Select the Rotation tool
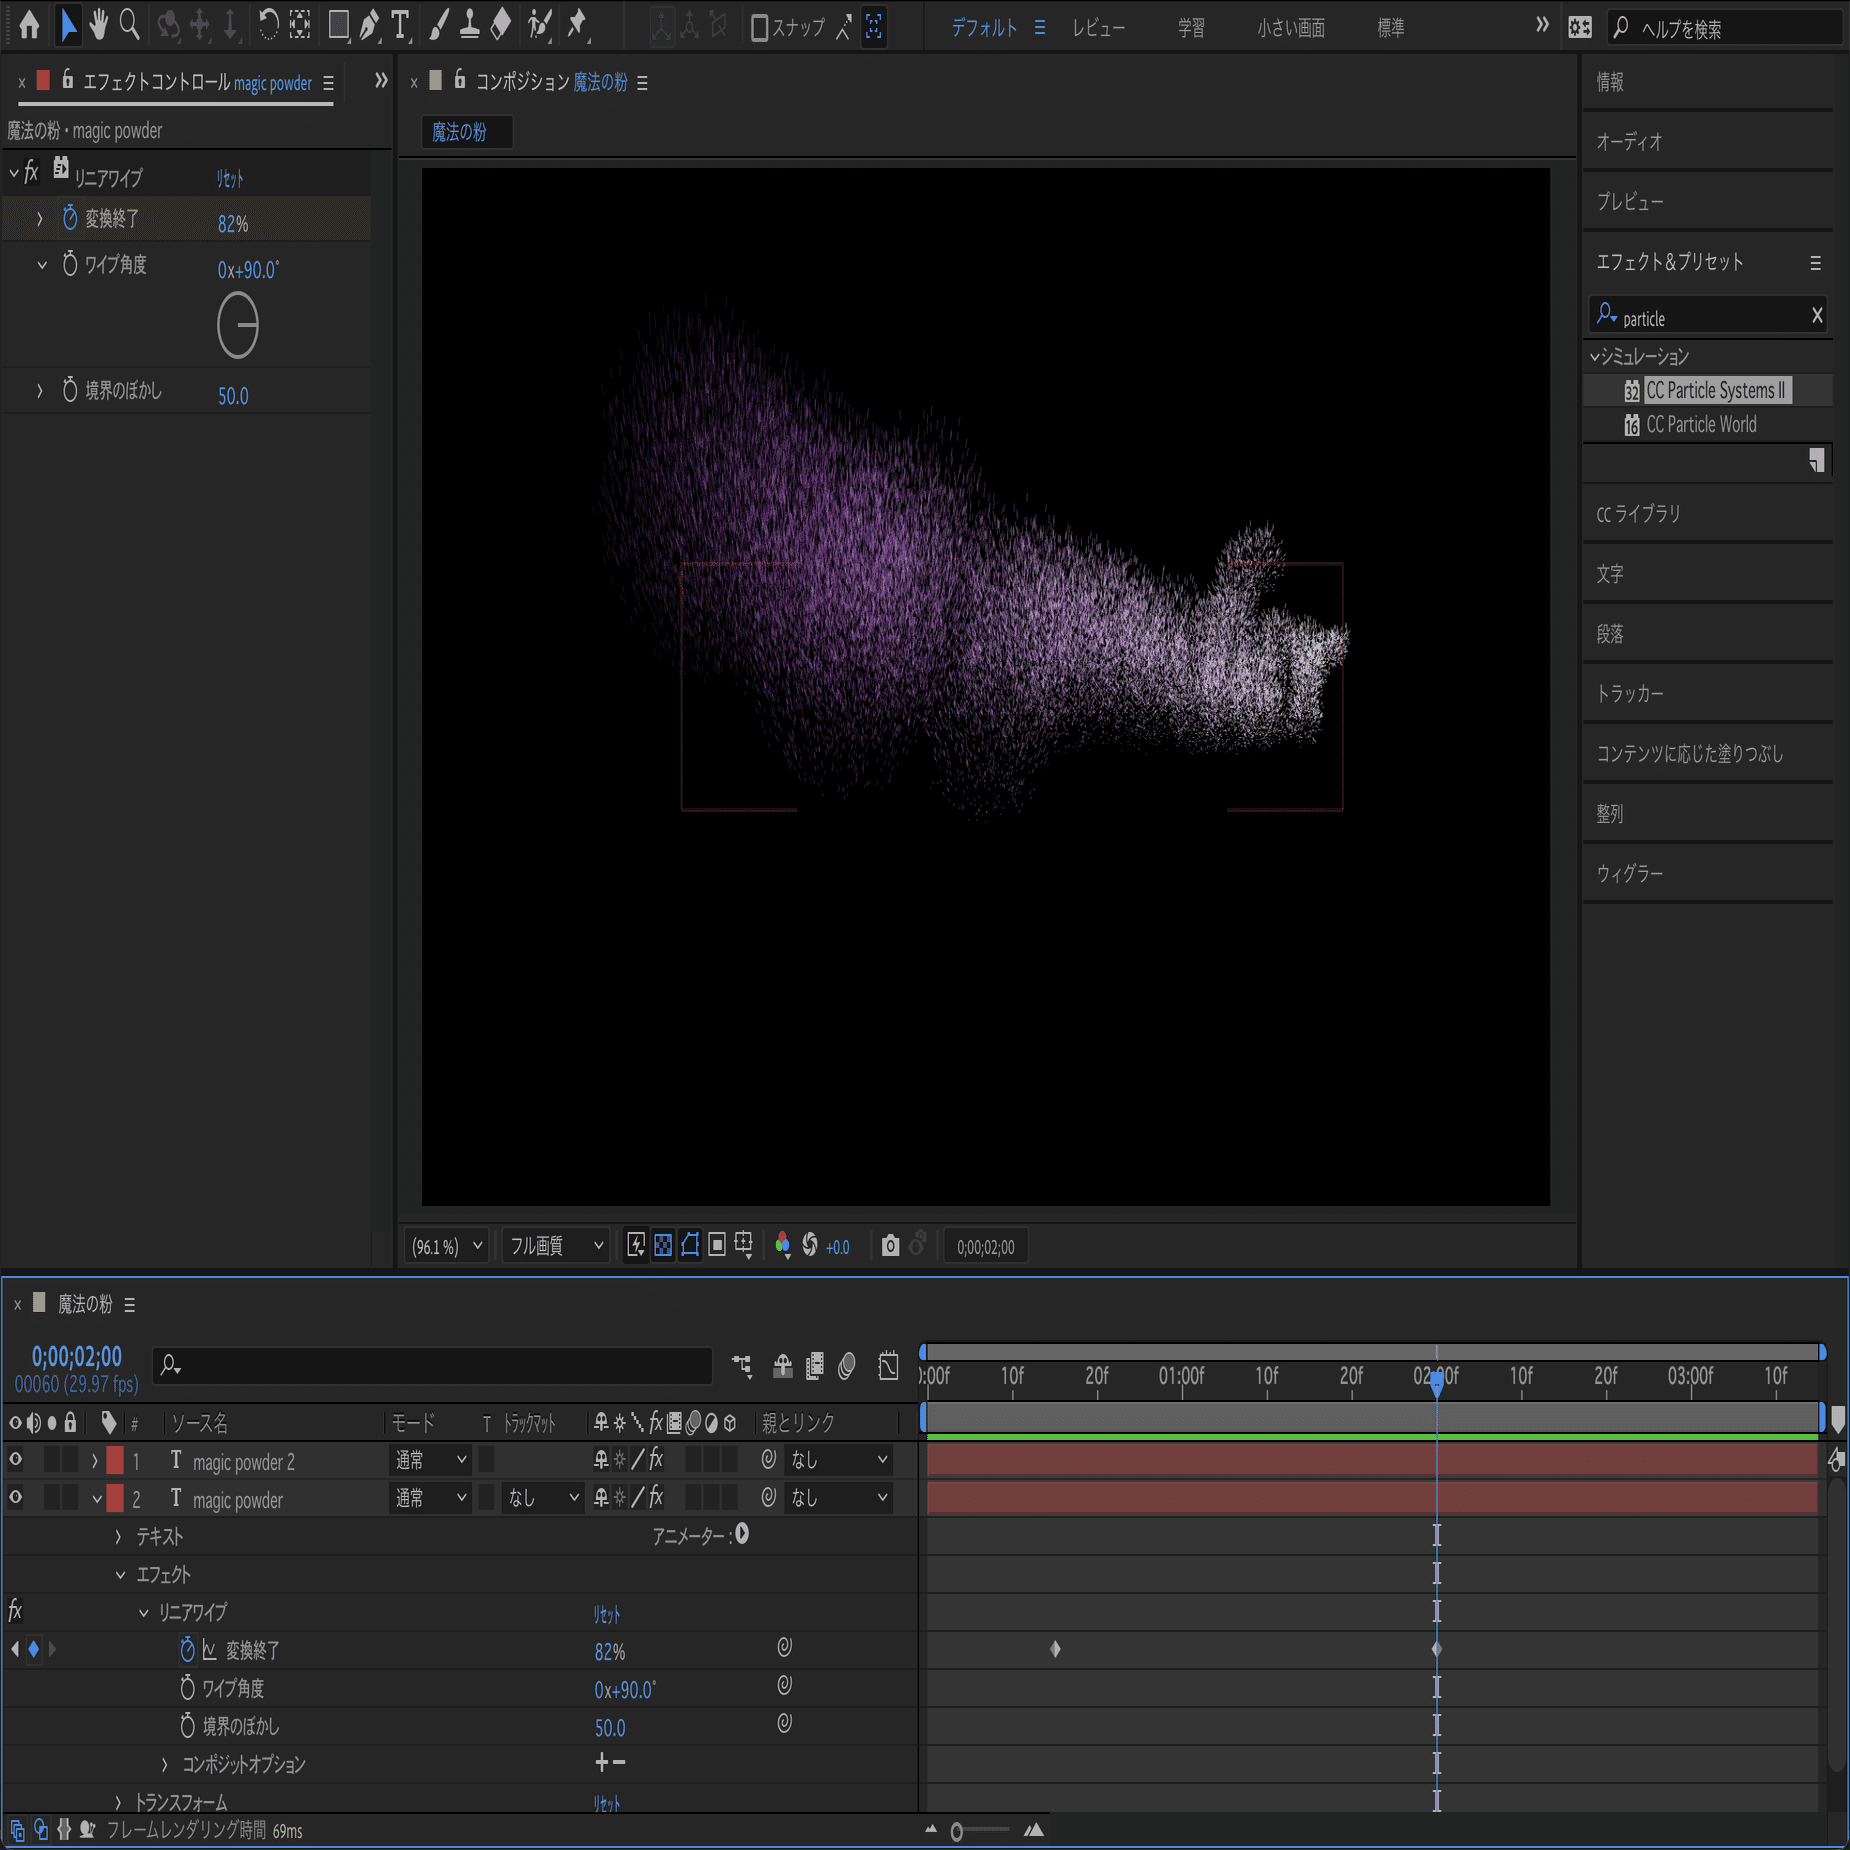 pos(268,25)
